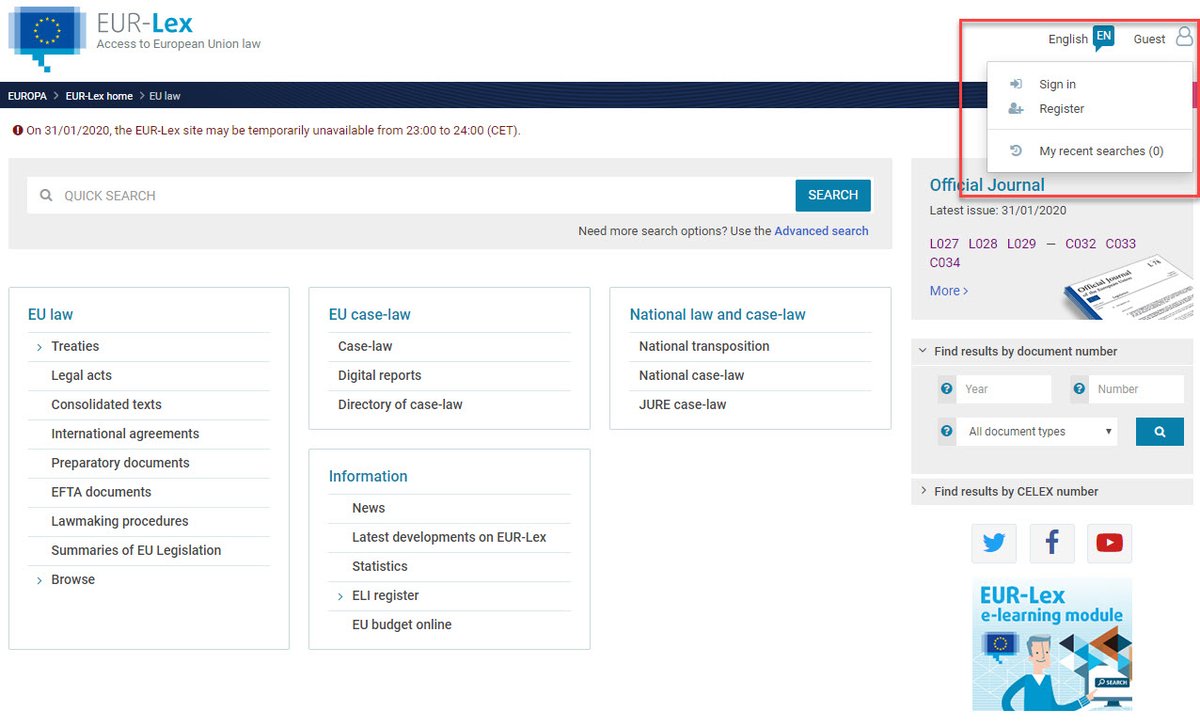Open My recent searches (0)
Screen dimensions: 1200x727
click(x=1101, y=151)
